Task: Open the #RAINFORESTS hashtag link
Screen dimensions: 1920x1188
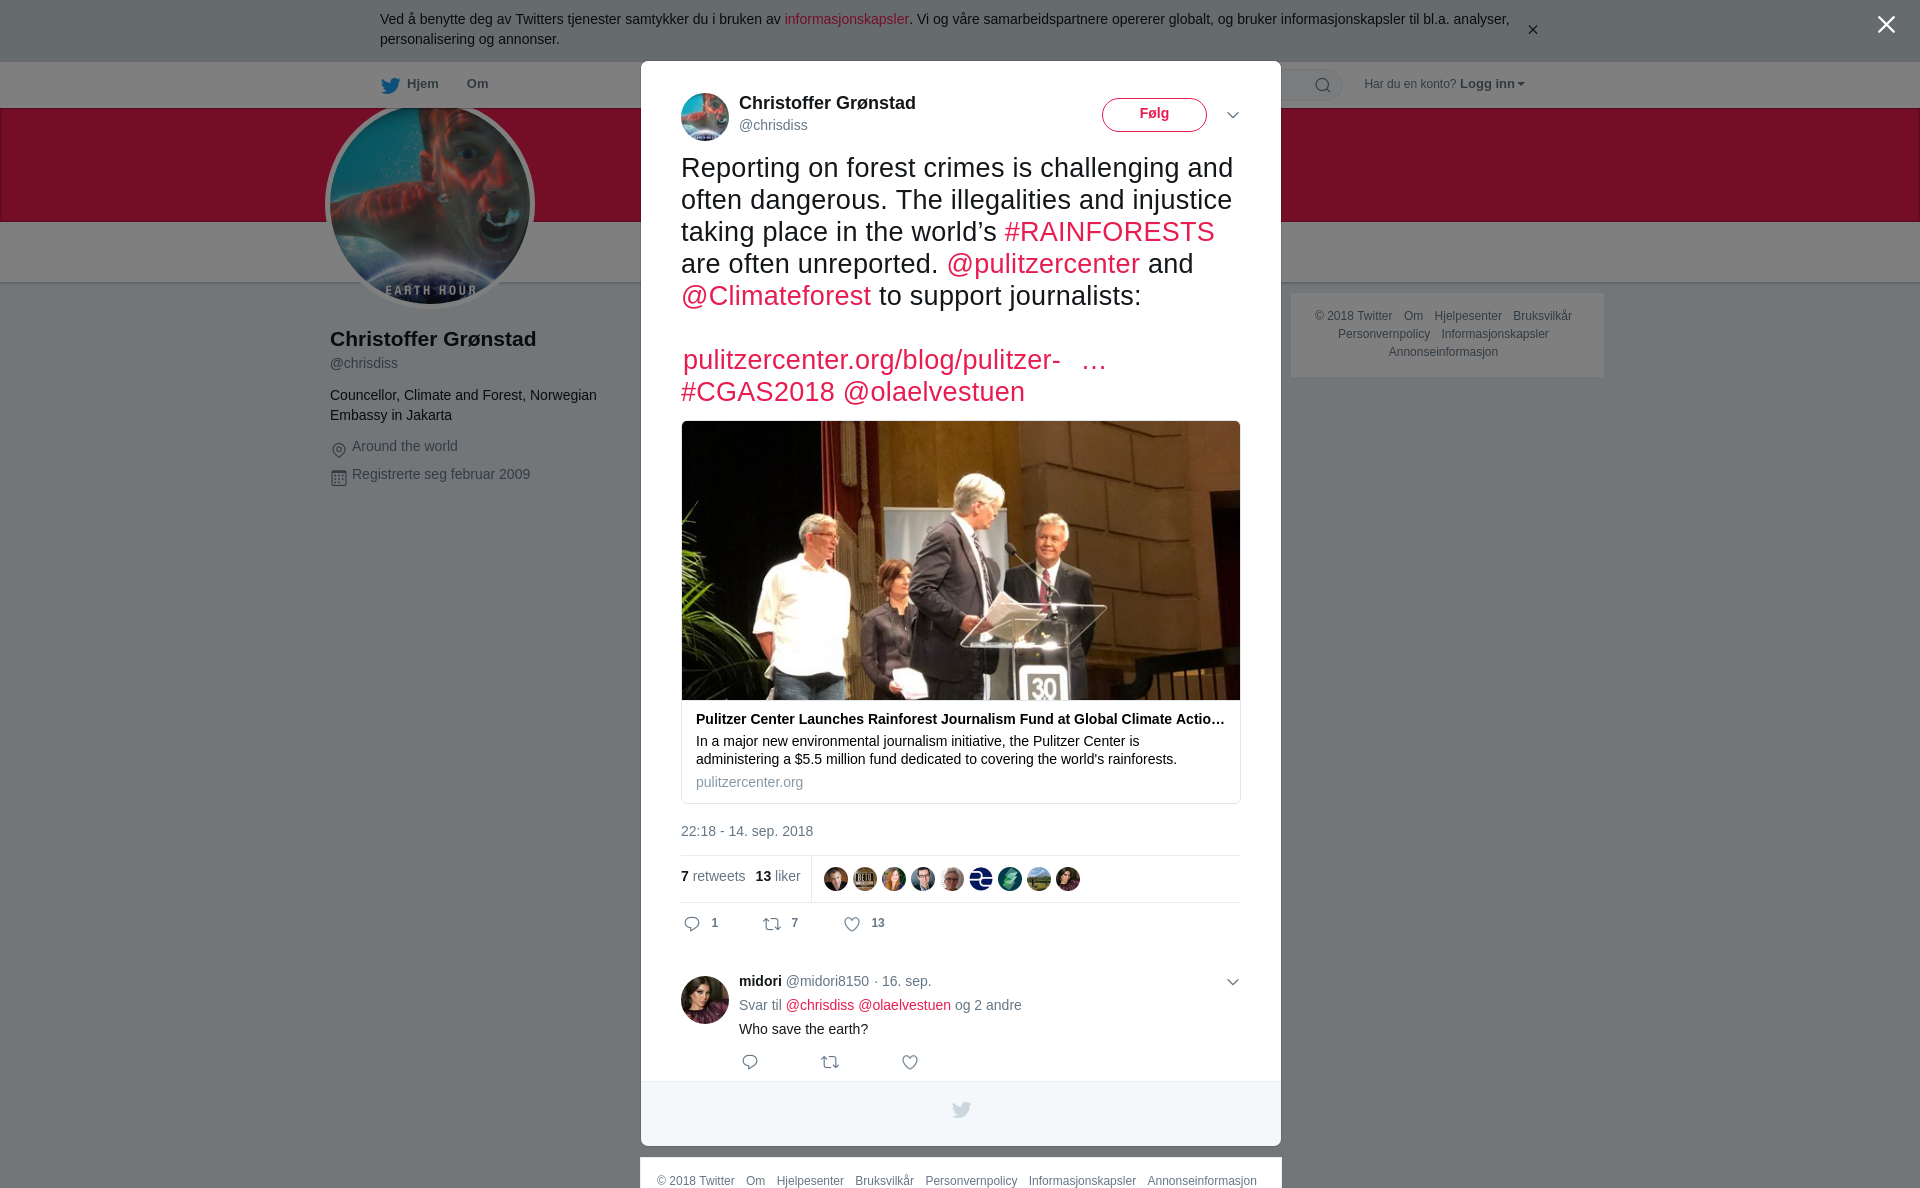Action: [x=1109, y=232]
